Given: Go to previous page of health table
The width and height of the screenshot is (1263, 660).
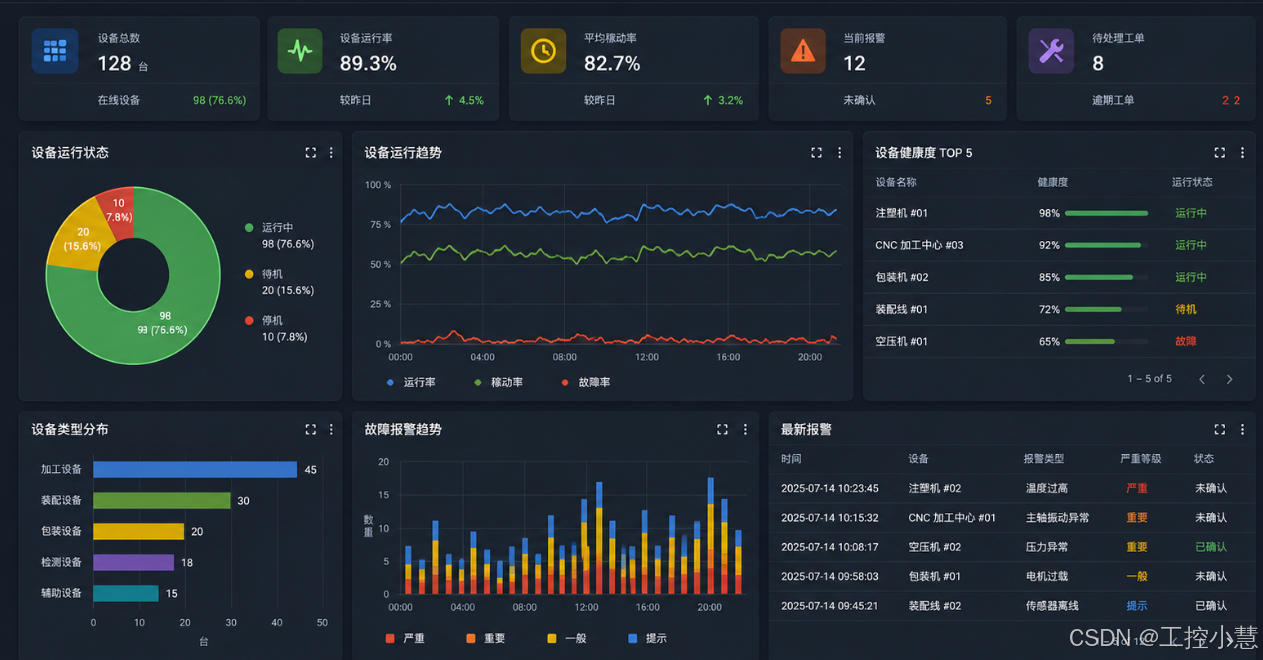Looking at the screenshot, I should (x=1202, y=379).
